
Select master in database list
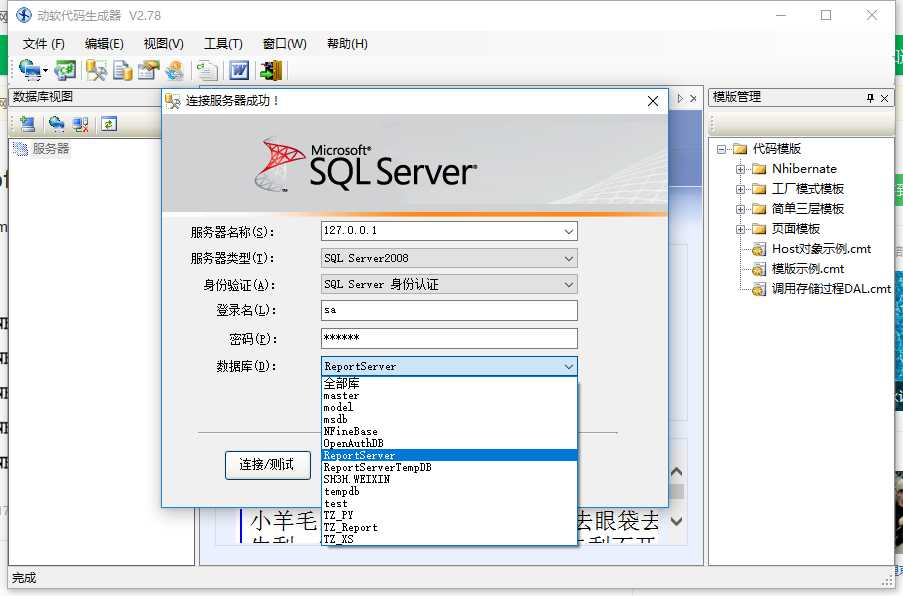(x=449, y=396)
